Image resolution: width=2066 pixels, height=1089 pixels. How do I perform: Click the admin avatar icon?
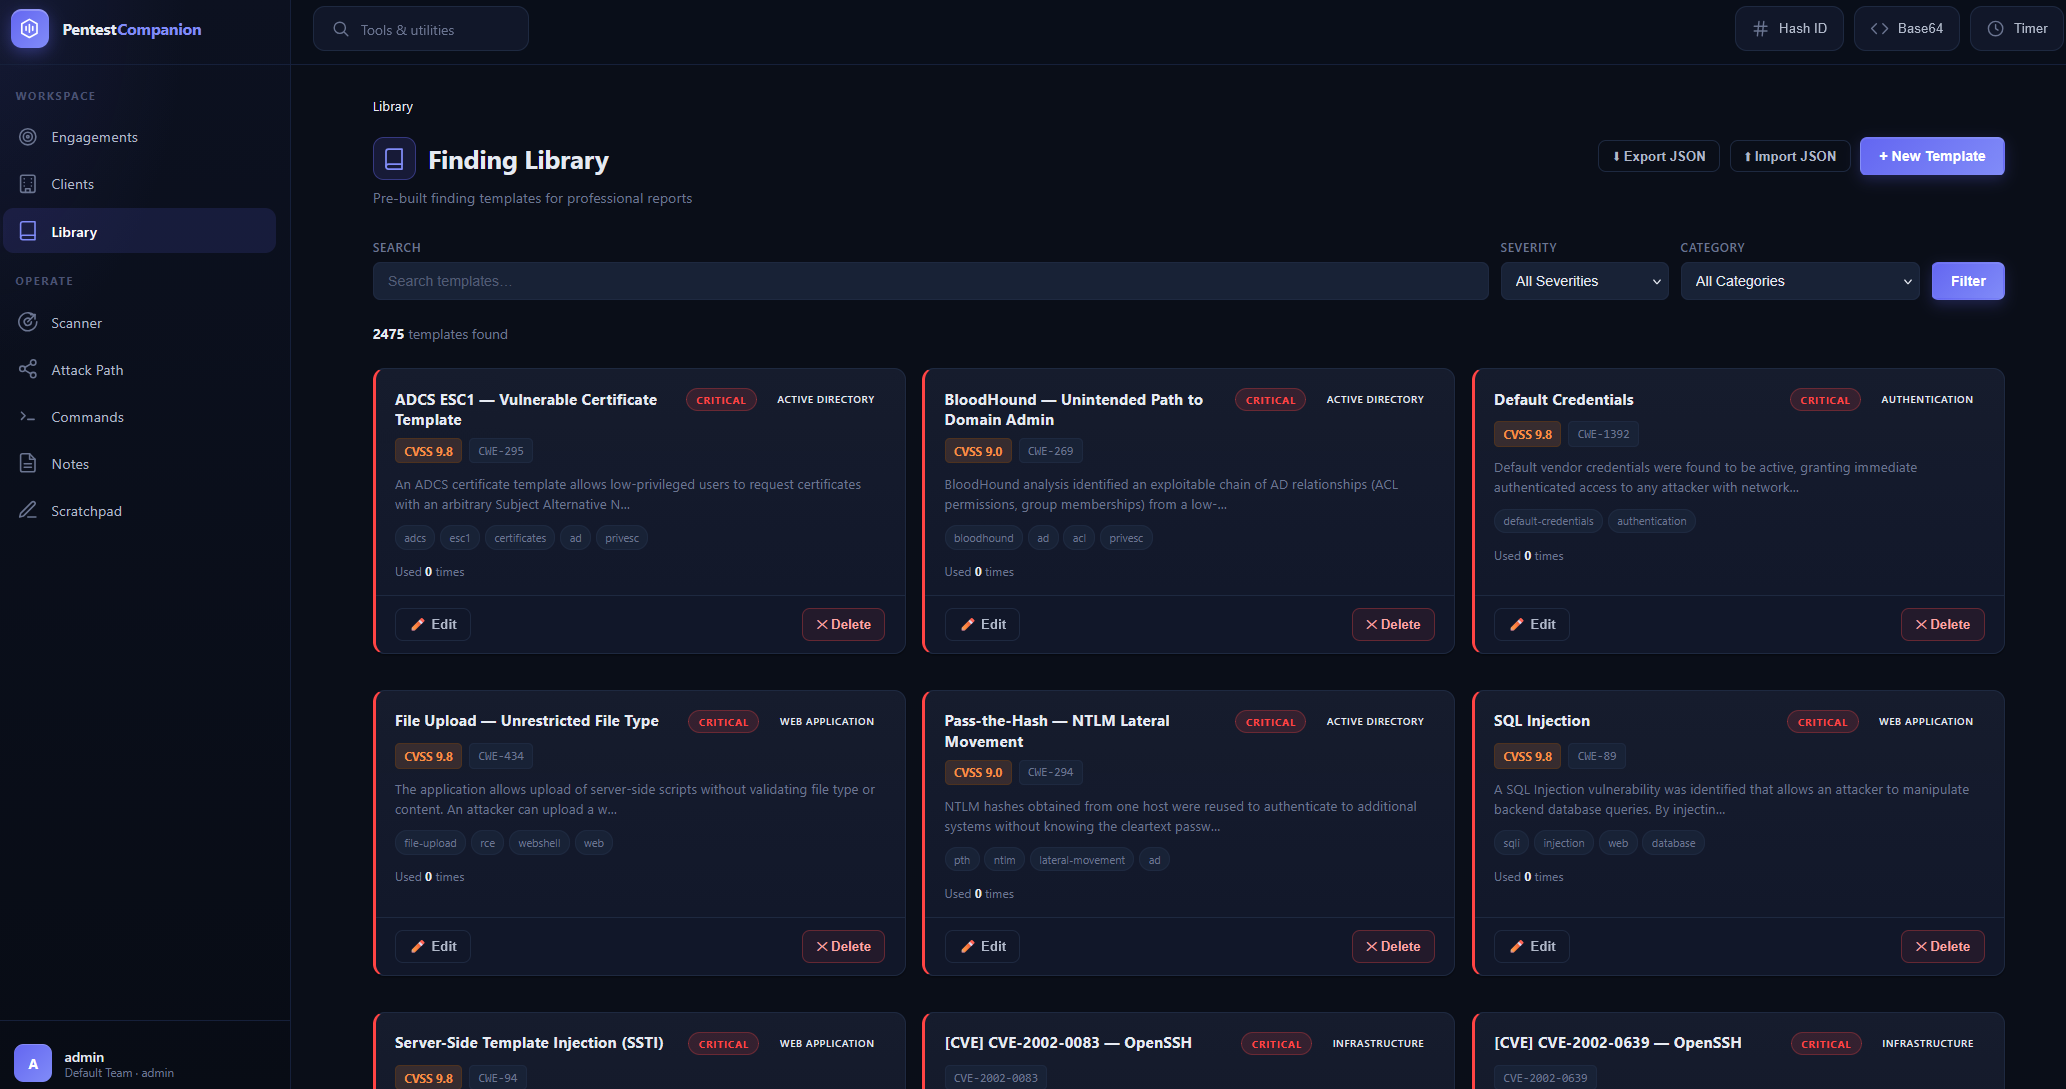pos(33,1063)
